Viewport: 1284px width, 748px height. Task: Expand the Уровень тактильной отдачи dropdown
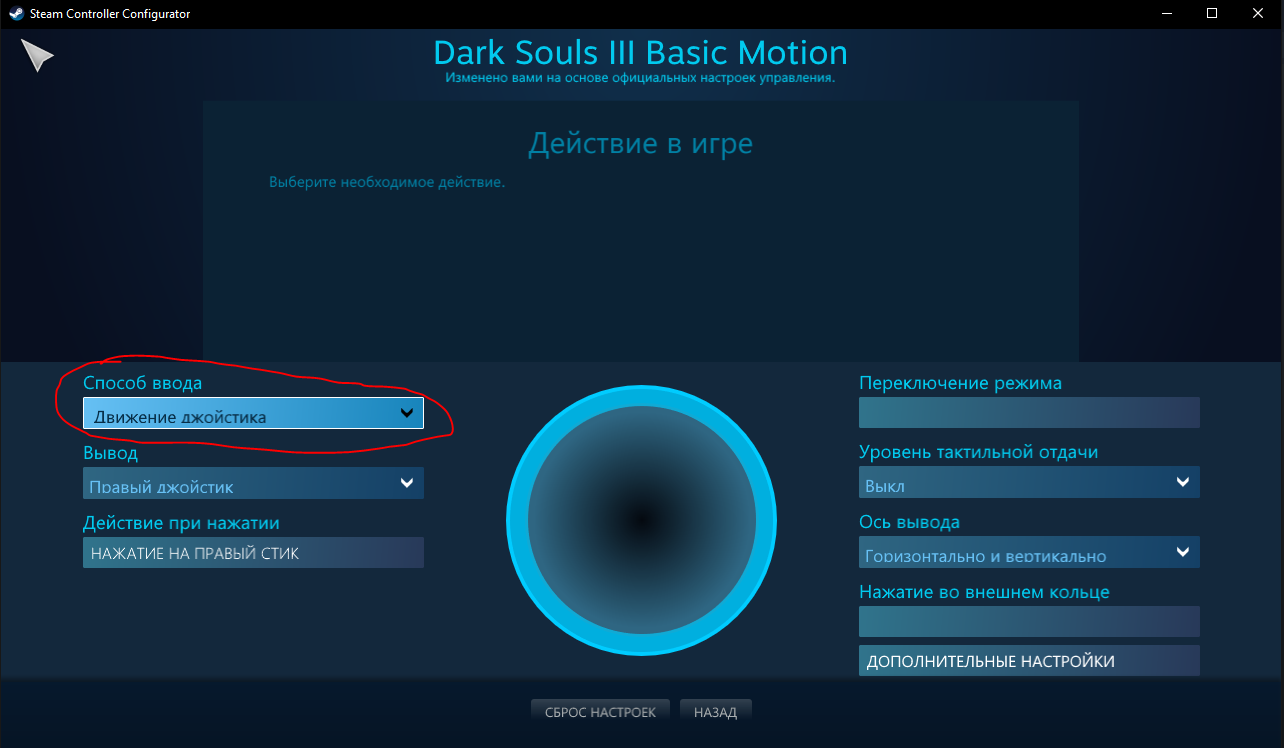(1029, 483)
